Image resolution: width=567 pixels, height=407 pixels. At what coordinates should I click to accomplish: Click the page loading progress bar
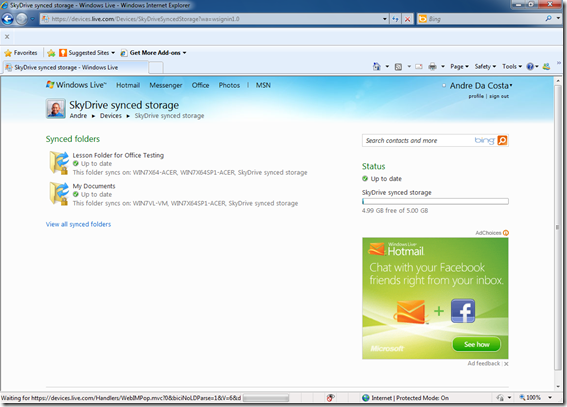(266, 398)
